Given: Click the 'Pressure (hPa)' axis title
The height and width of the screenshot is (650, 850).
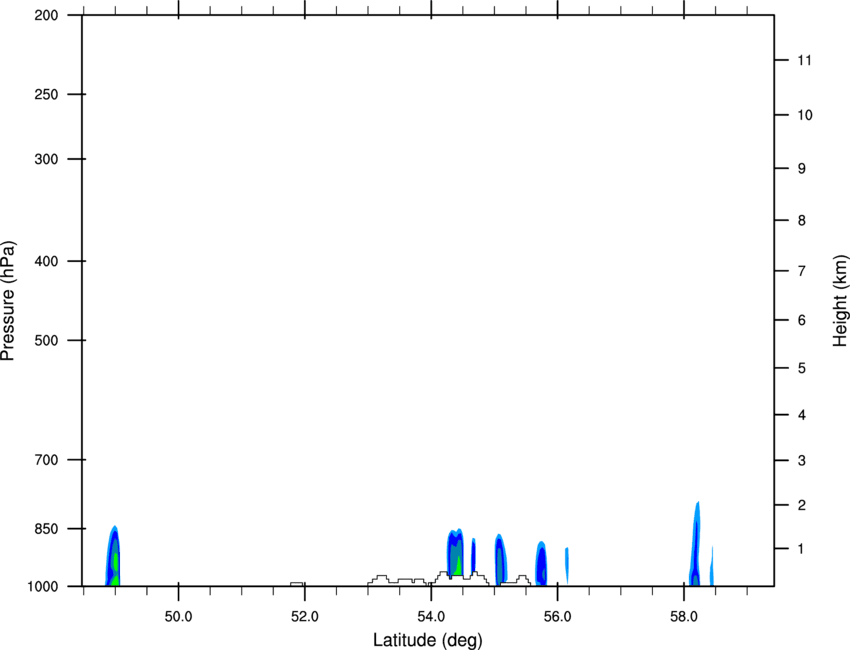Looking at the screenshot, I should point(8,301).
